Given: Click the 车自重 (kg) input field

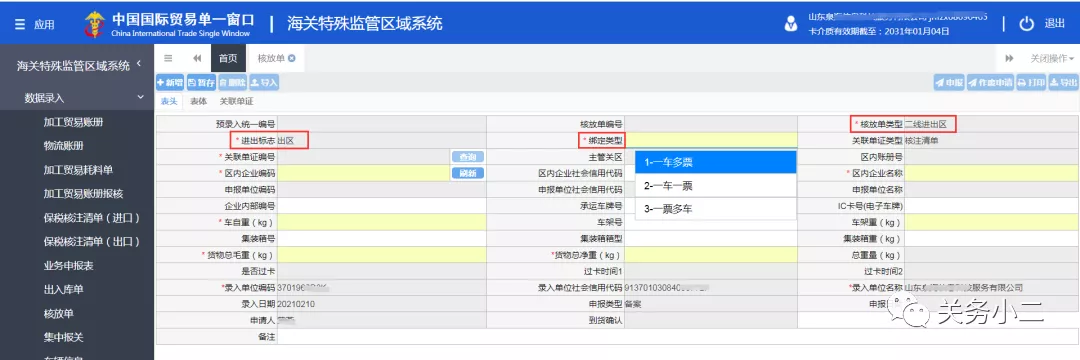Looking at the screenshot, I should point(382,222).
